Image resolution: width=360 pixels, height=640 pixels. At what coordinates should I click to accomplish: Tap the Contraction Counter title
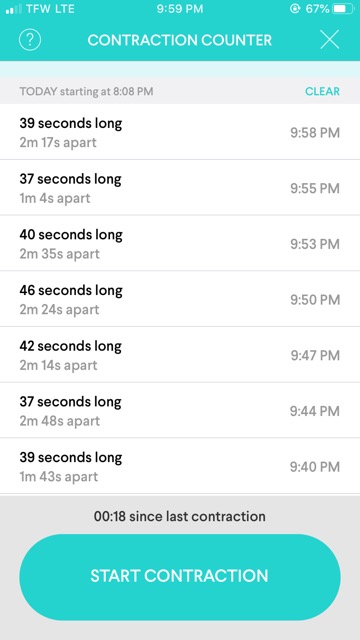[x=180, y=40]
